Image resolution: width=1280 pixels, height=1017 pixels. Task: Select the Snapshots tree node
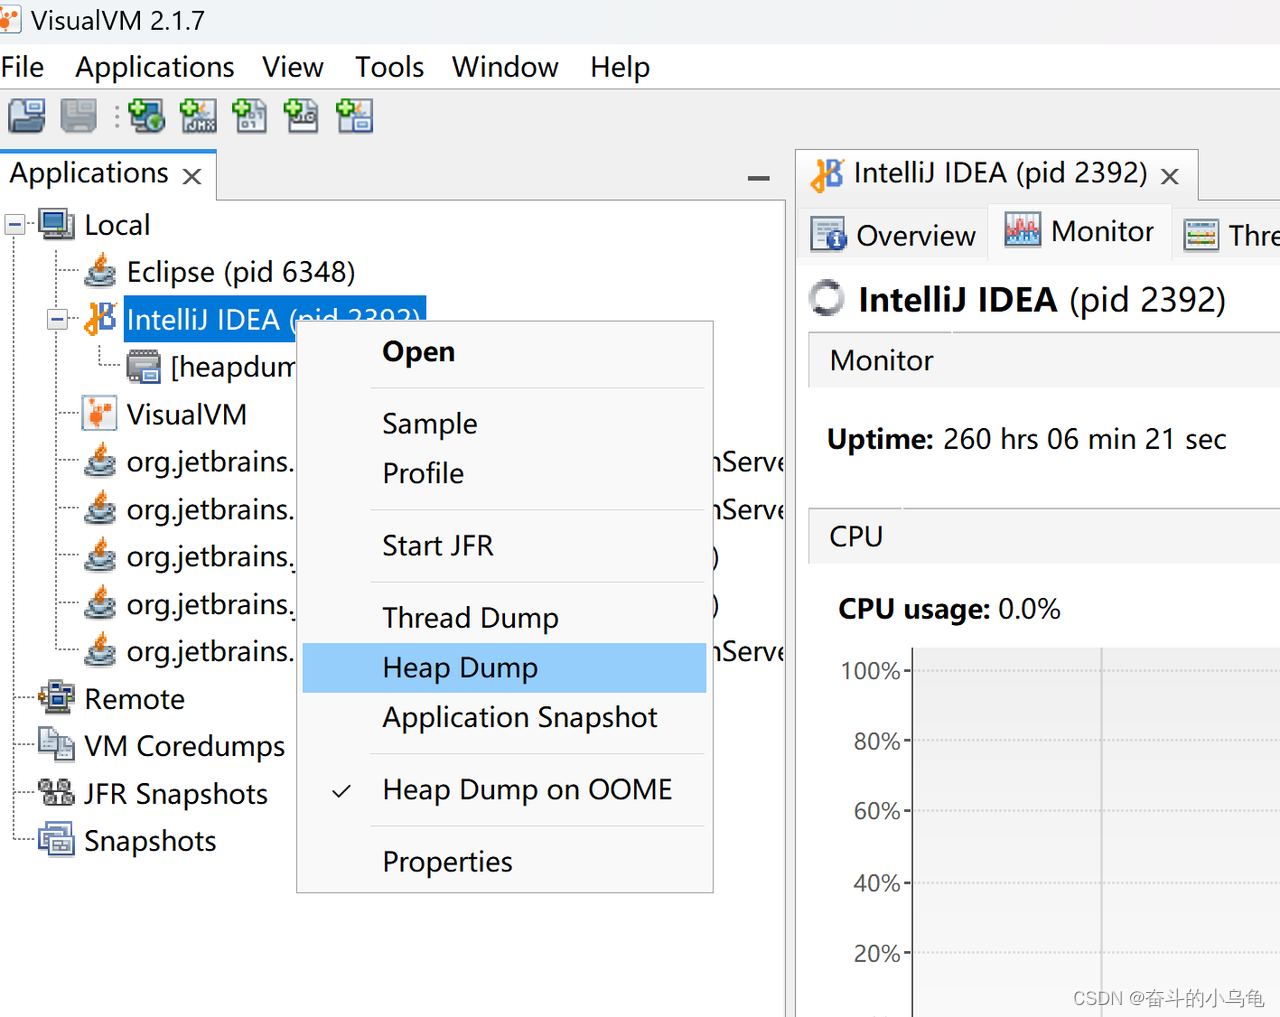[x=150, y=841]
